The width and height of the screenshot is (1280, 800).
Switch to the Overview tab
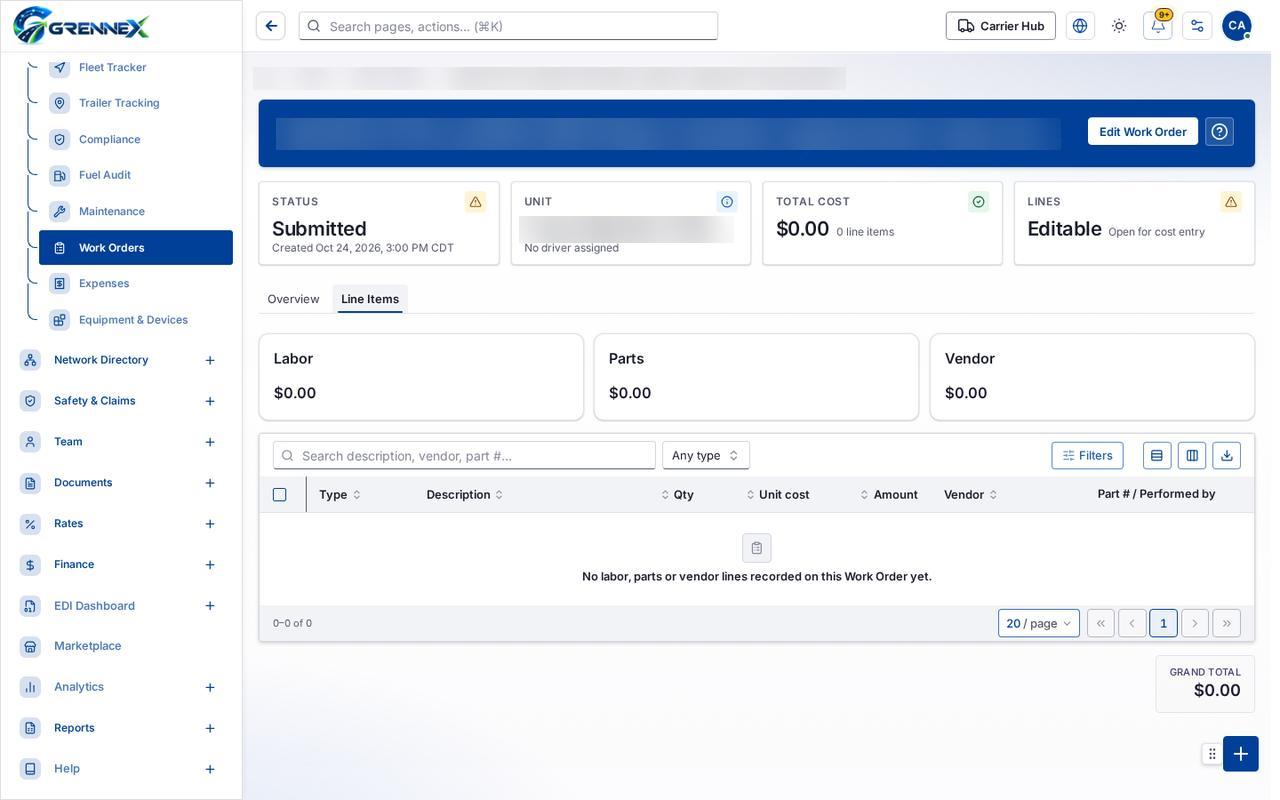click(x=293, y=299)
